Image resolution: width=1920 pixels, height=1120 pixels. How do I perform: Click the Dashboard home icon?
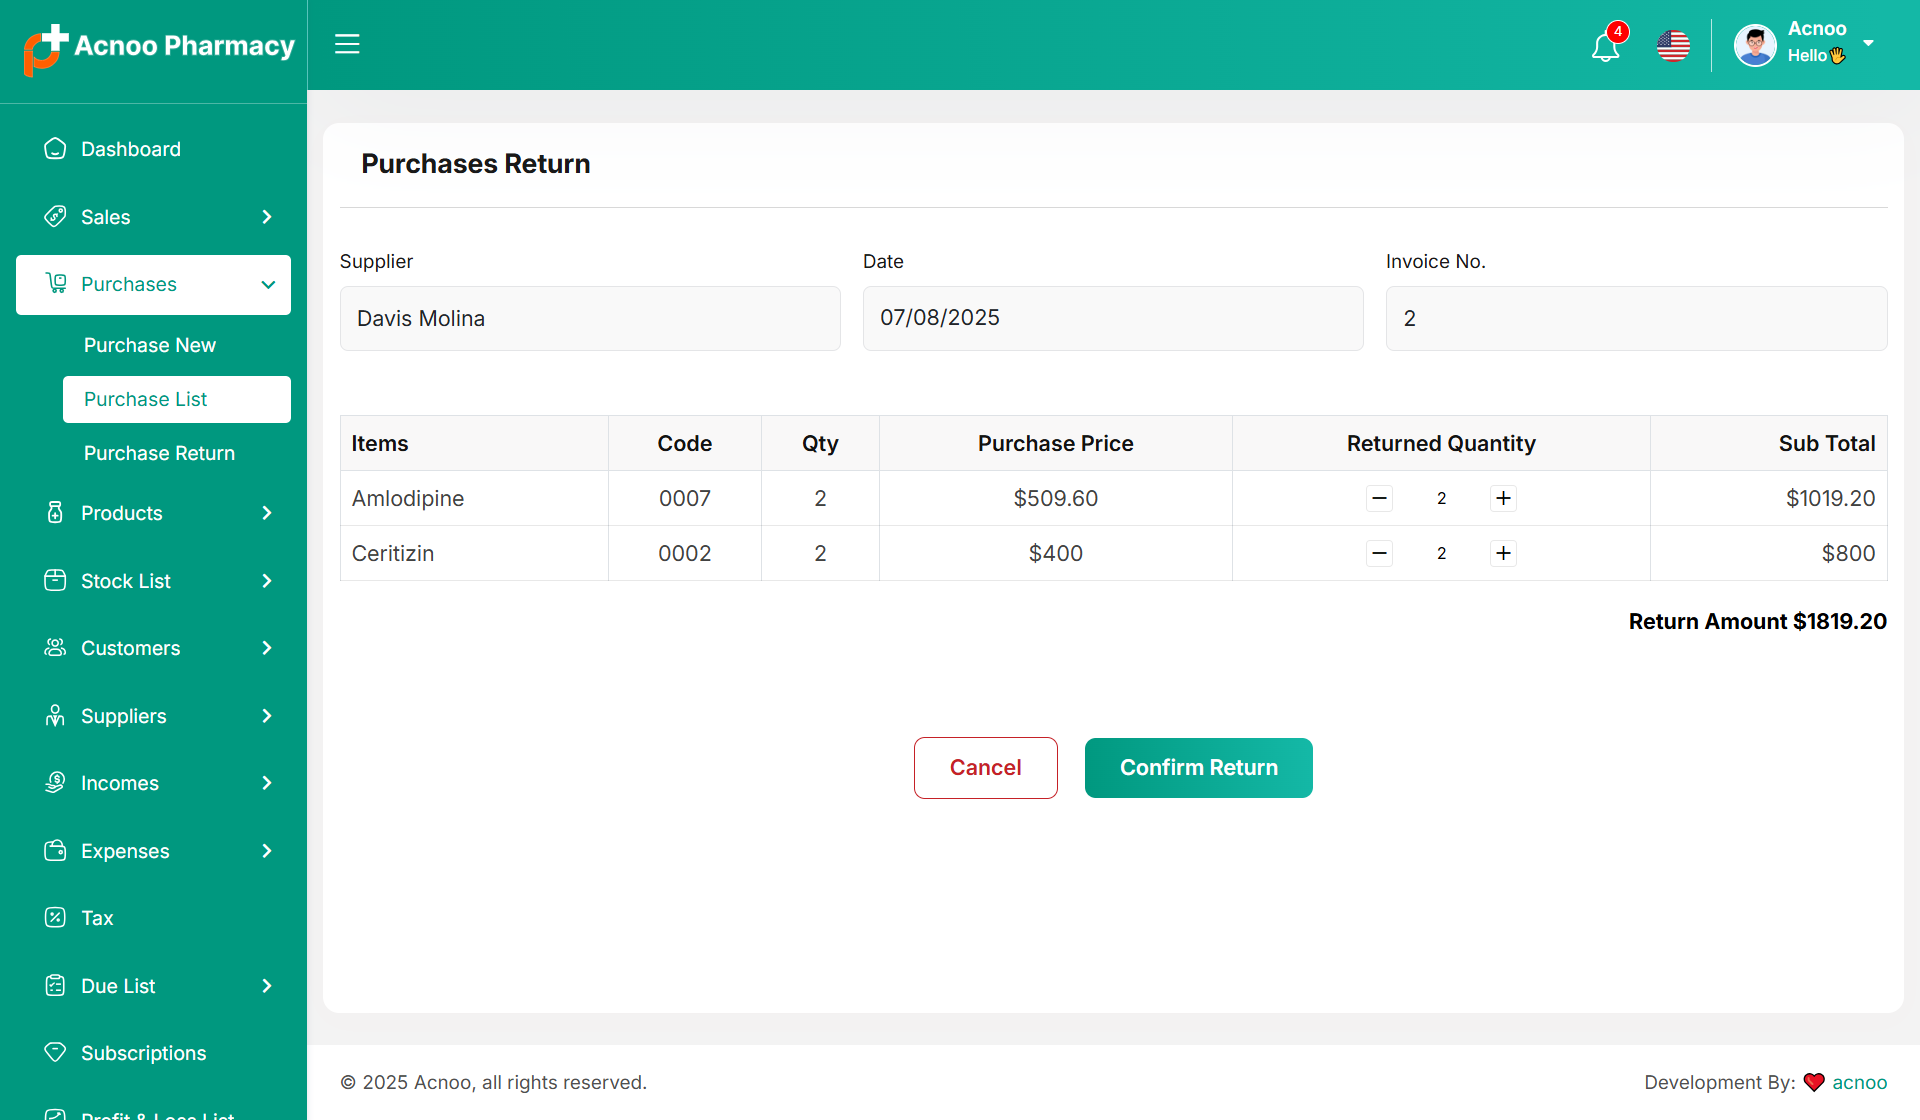click(55, 149)
